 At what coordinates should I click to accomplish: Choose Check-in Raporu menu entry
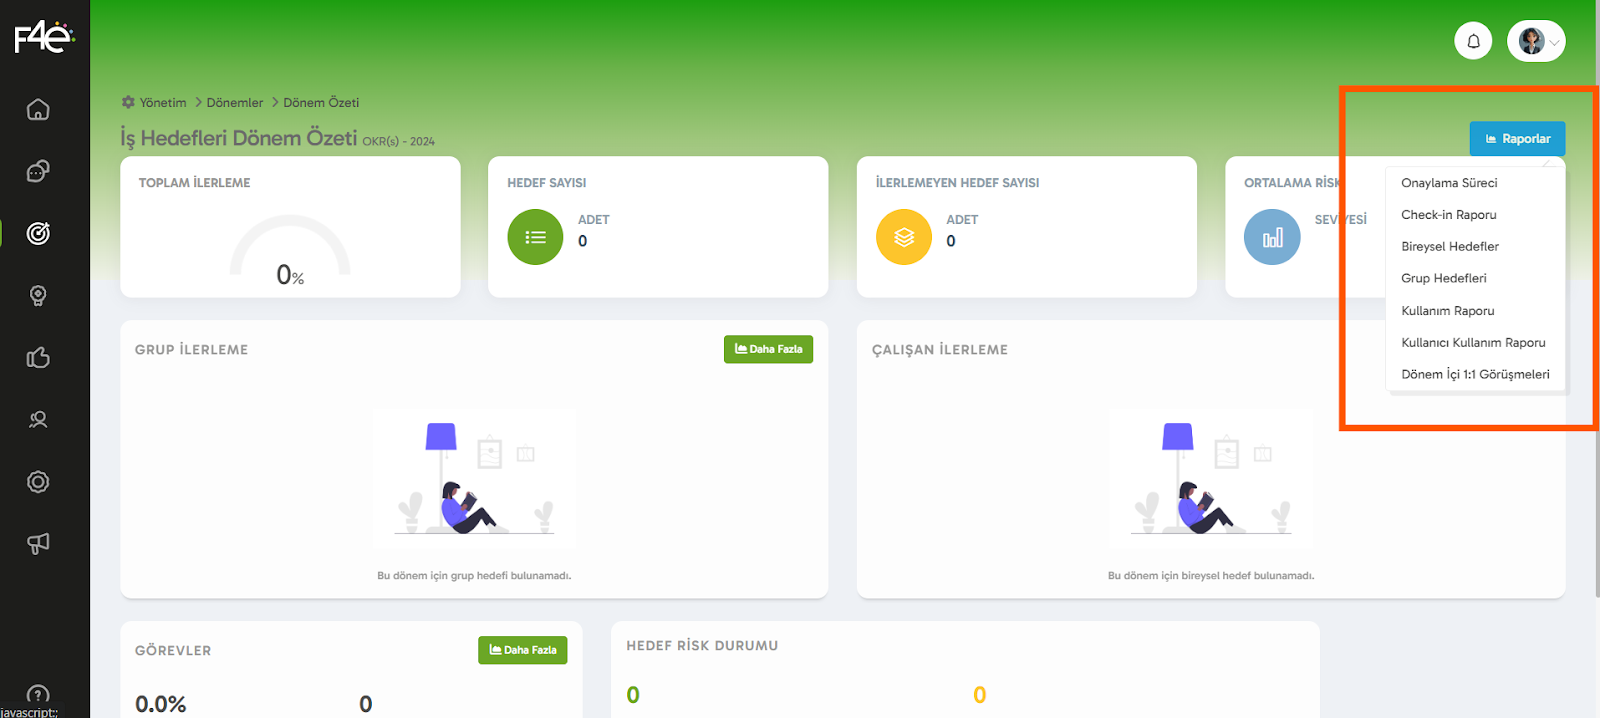click(1448, 215)
